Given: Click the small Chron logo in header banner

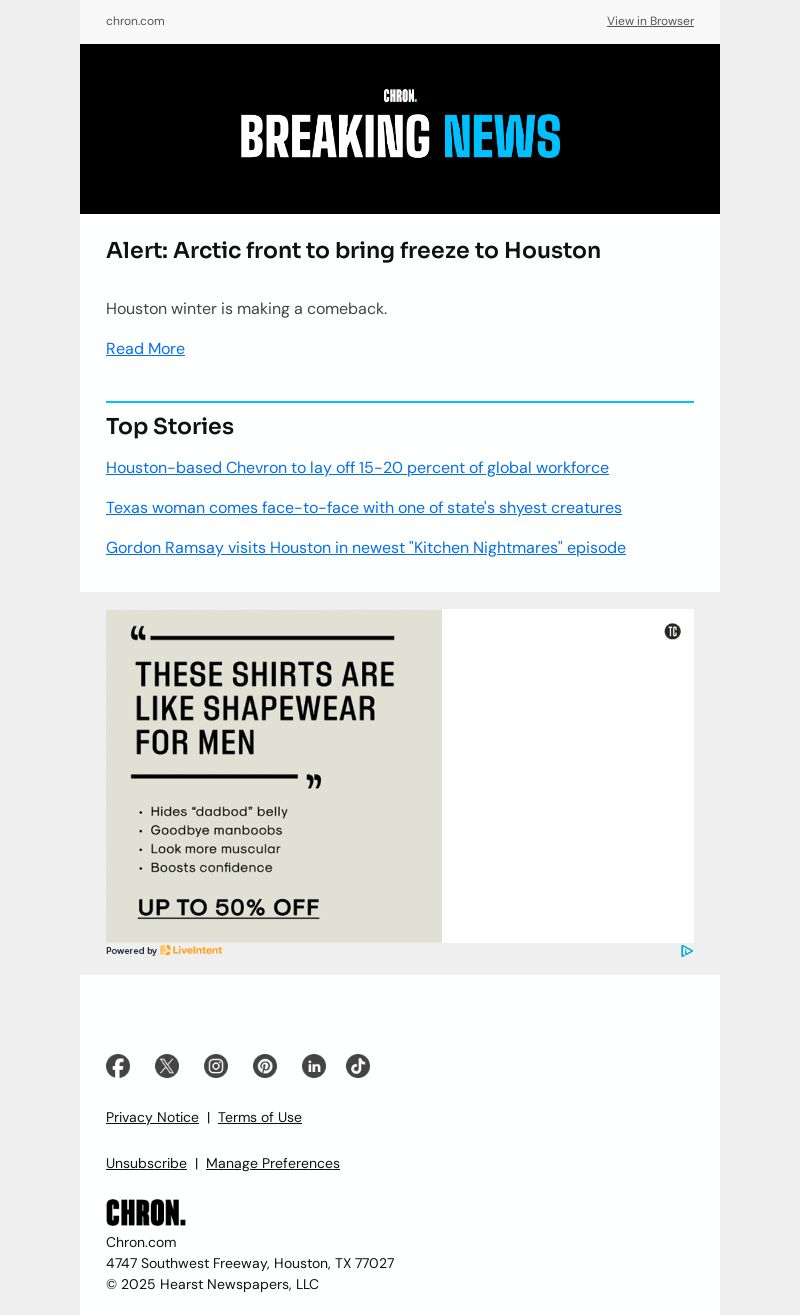Looking at the screenshot, I should tap(400, 96).
